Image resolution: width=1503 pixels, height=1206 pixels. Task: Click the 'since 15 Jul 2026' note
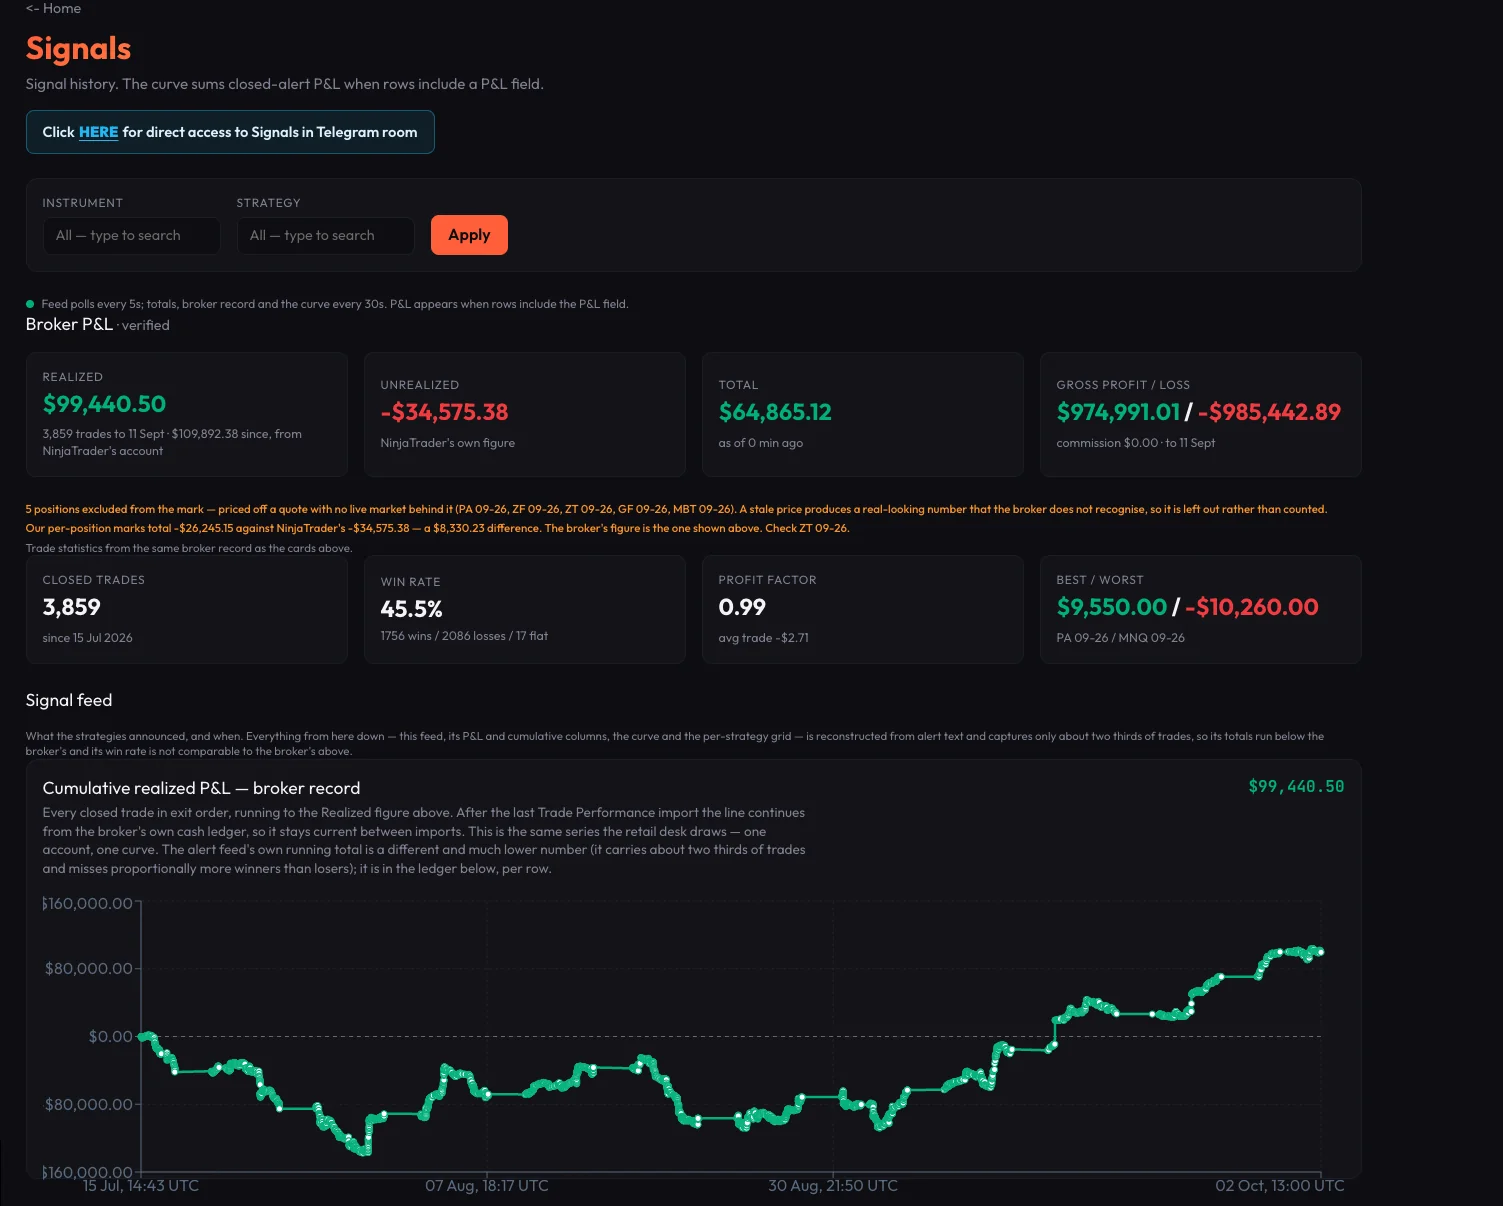click(88, 638)
